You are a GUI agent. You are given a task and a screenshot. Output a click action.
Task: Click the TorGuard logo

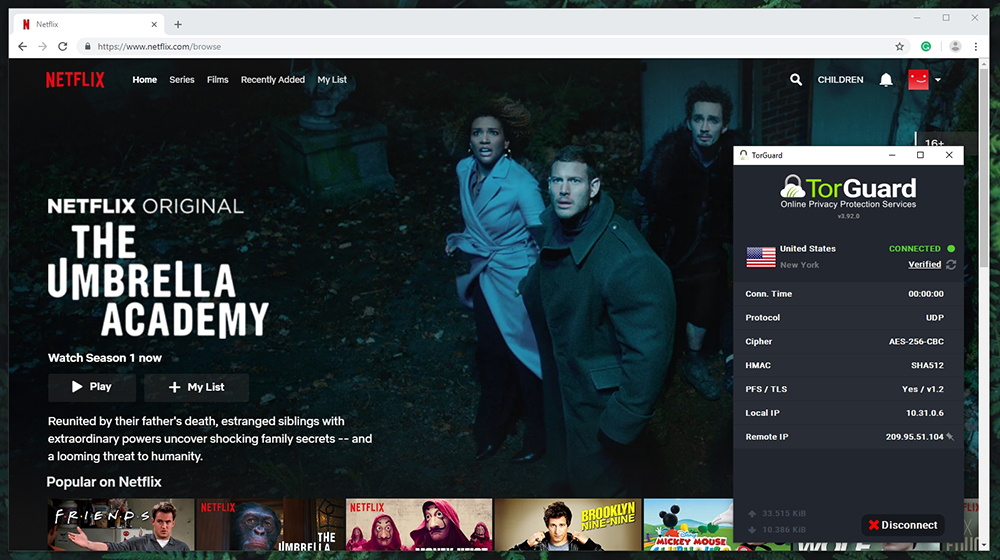(848, 191)
